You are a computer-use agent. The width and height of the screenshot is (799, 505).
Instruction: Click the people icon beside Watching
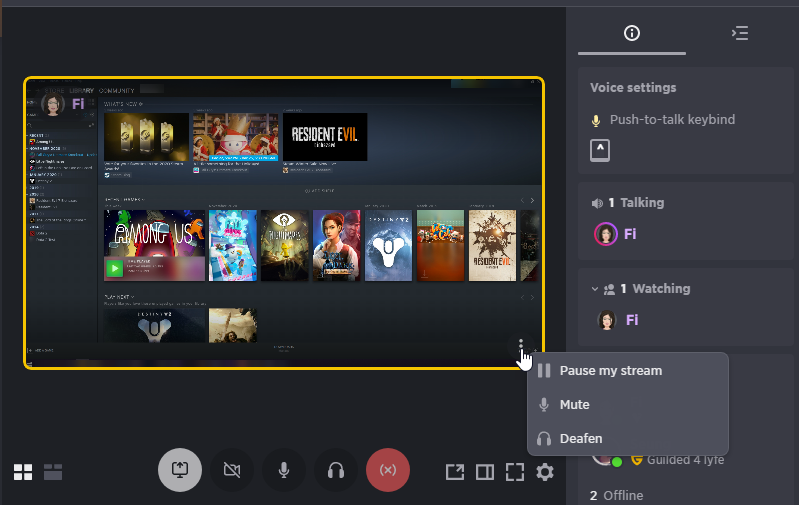[x=609, y=289]
